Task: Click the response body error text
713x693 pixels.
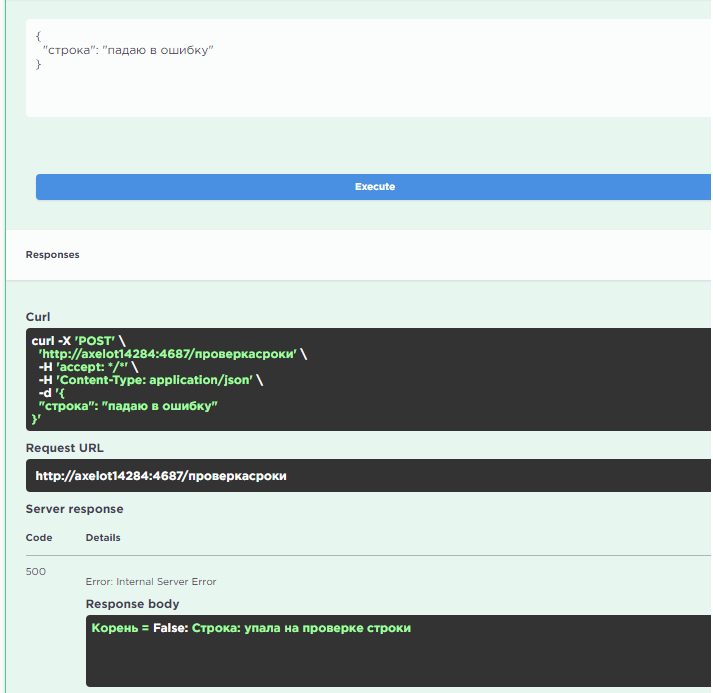Action: click(251, 628)
